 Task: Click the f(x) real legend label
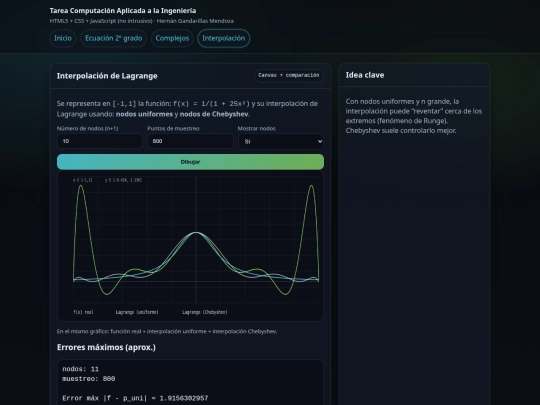tap(83, 312)
